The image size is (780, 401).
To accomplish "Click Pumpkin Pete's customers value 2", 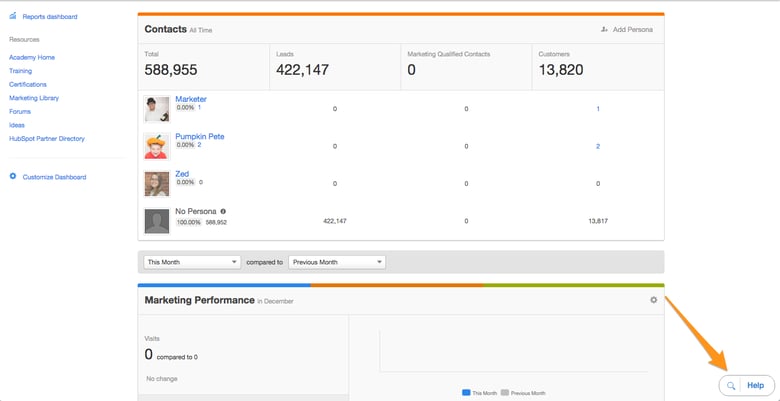I will 598,146.
